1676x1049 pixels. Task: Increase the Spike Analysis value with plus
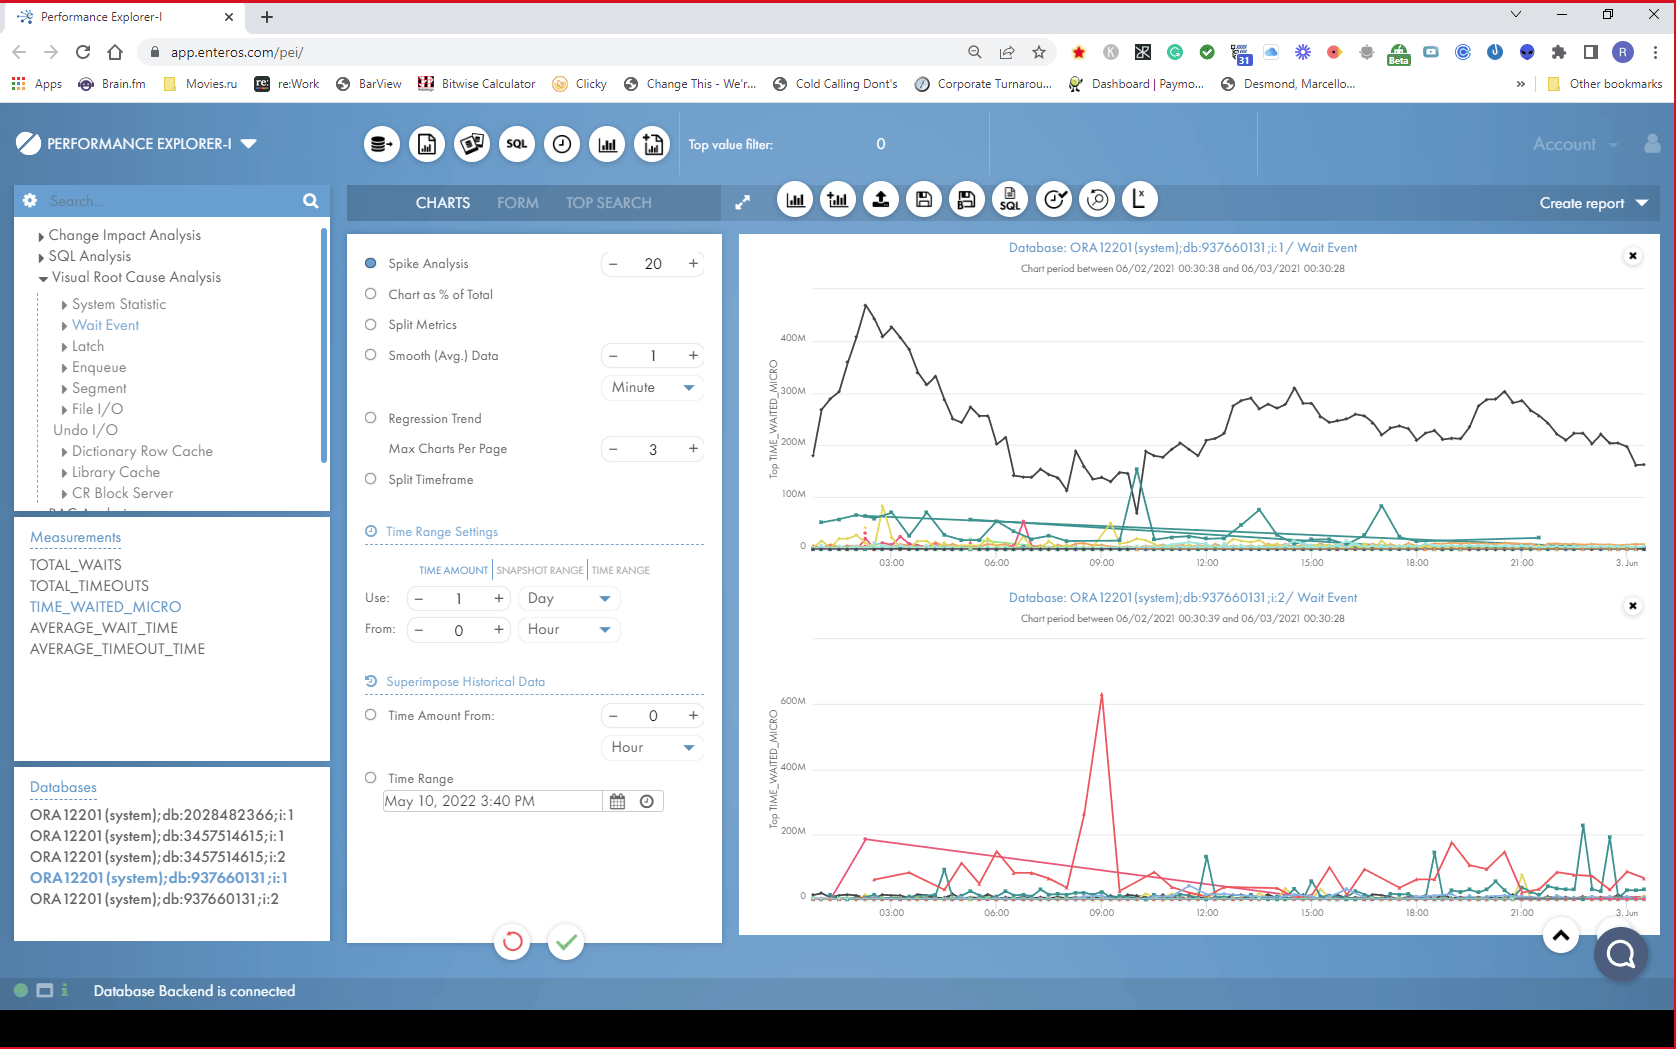(693, 263)
